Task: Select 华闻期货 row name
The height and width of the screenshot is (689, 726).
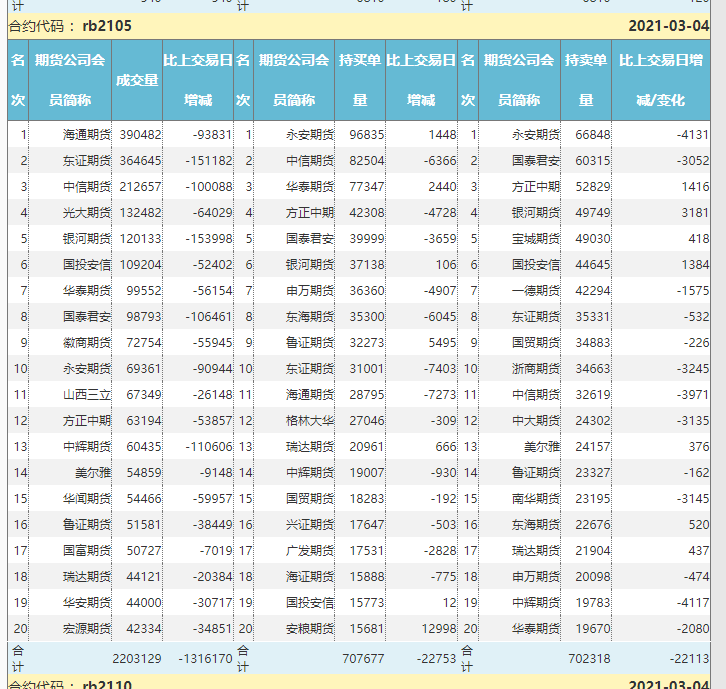Action: point(87,499)
